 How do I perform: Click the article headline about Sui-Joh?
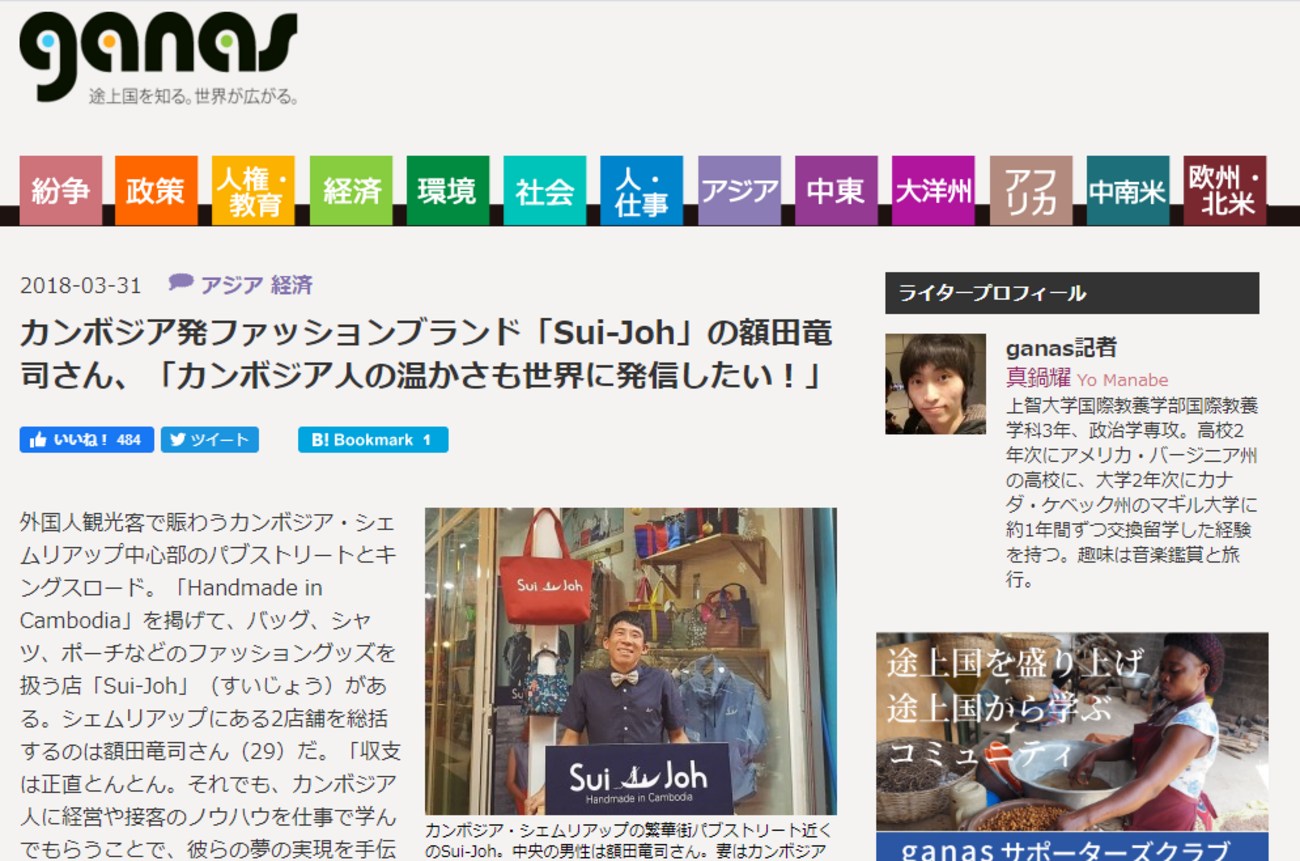tap(426, 354)
